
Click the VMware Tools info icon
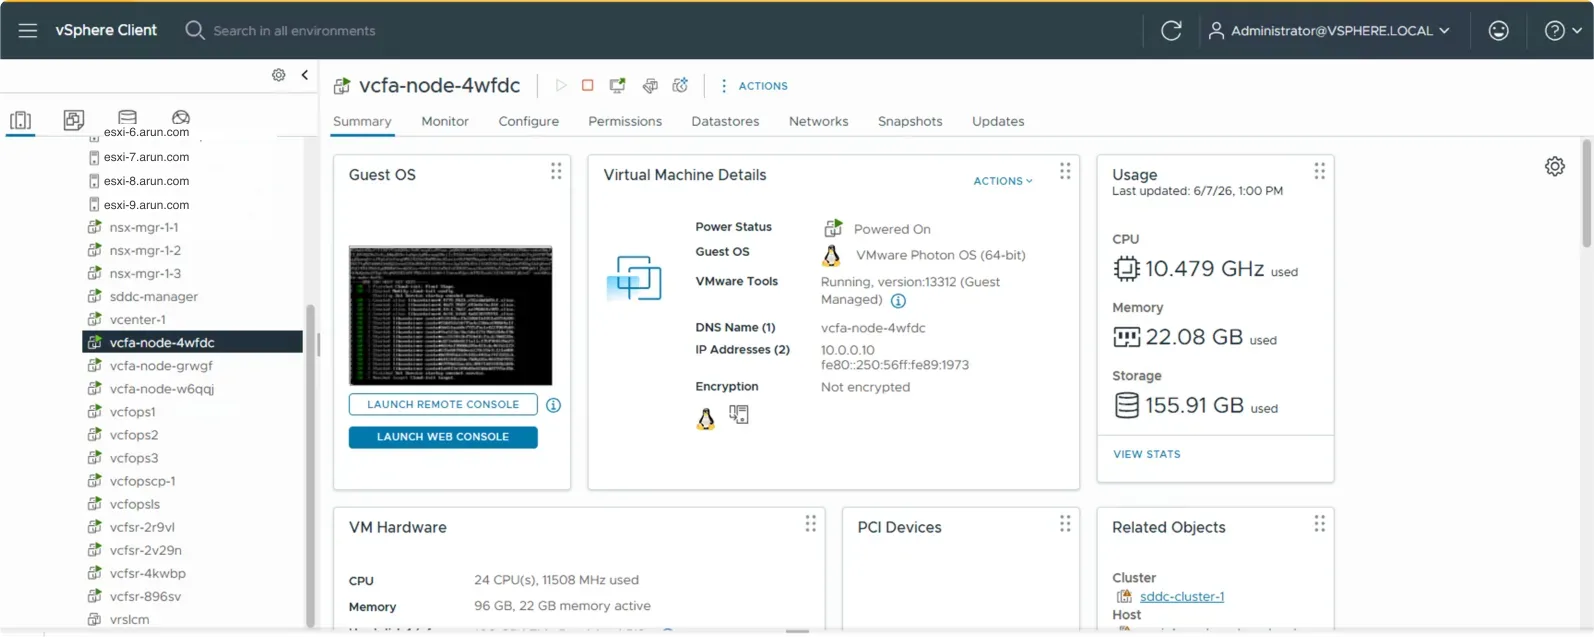click(898, 301)
